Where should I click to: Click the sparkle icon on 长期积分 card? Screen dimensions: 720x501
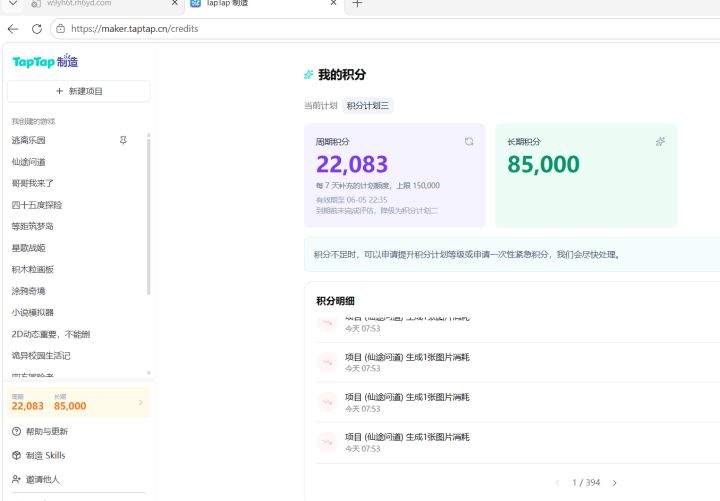[660, 141]
